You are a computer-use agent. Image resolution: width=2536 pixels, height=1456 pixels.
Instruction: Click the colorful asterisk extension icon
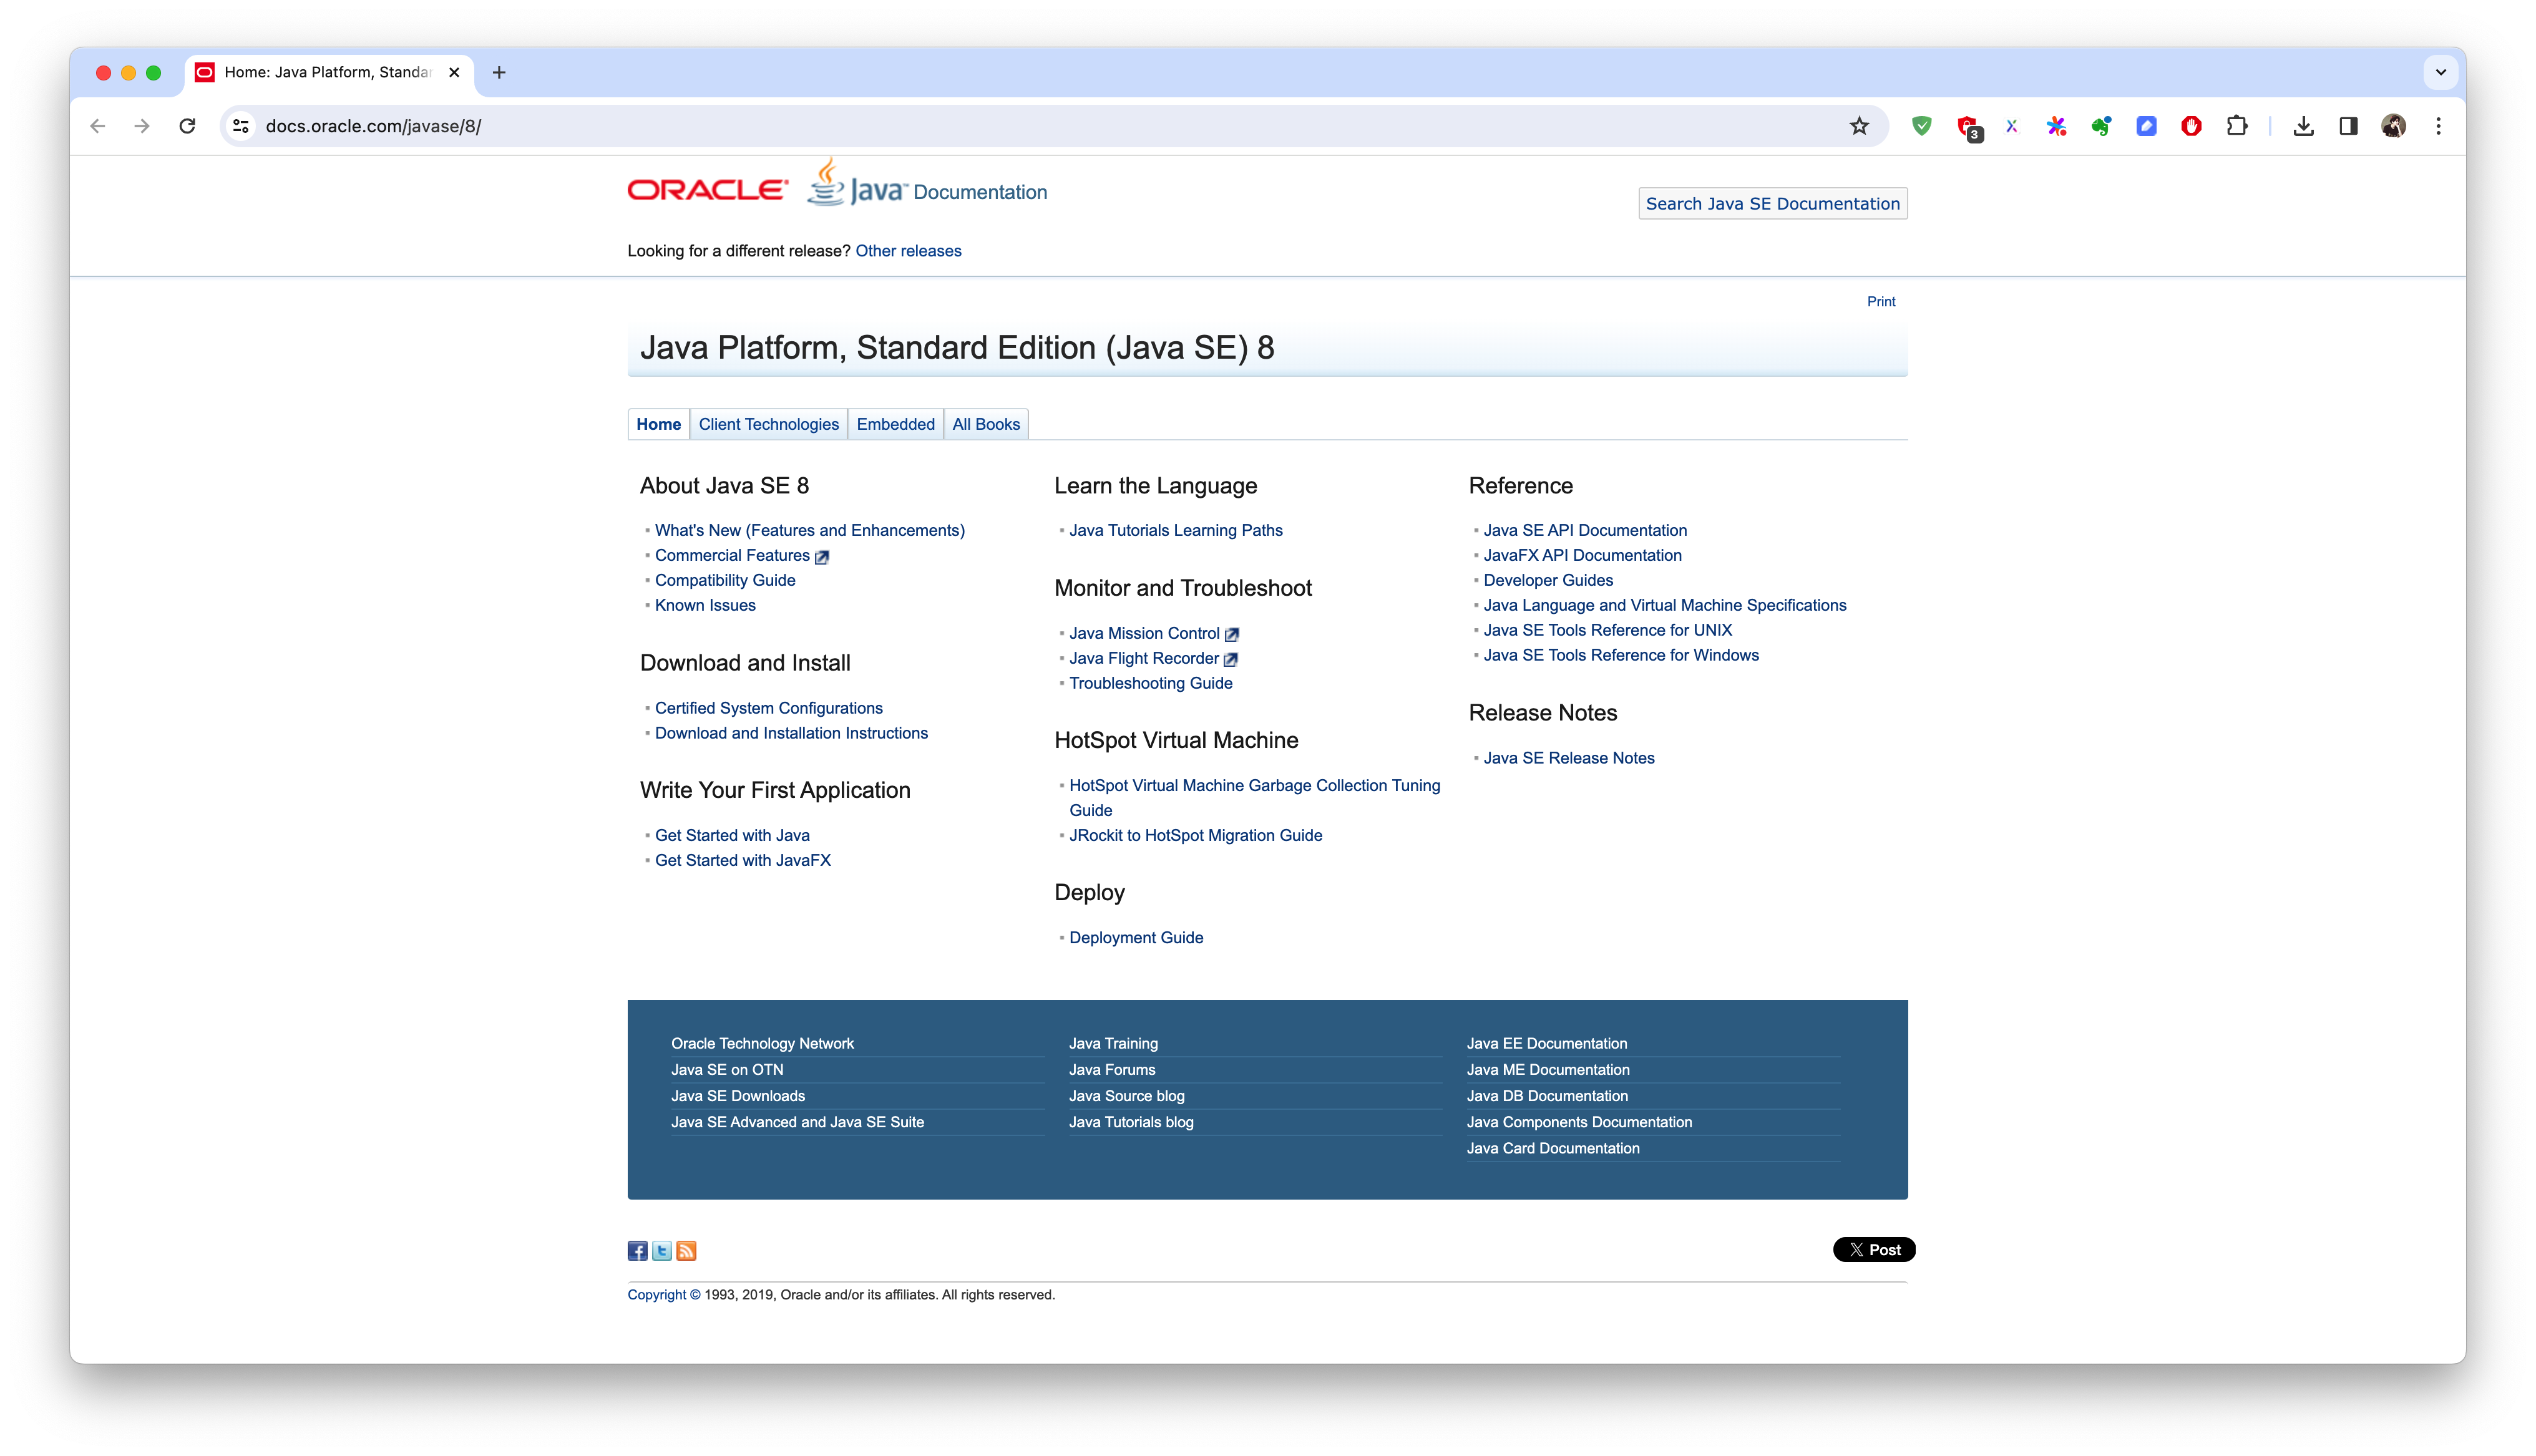(2056, 126)
